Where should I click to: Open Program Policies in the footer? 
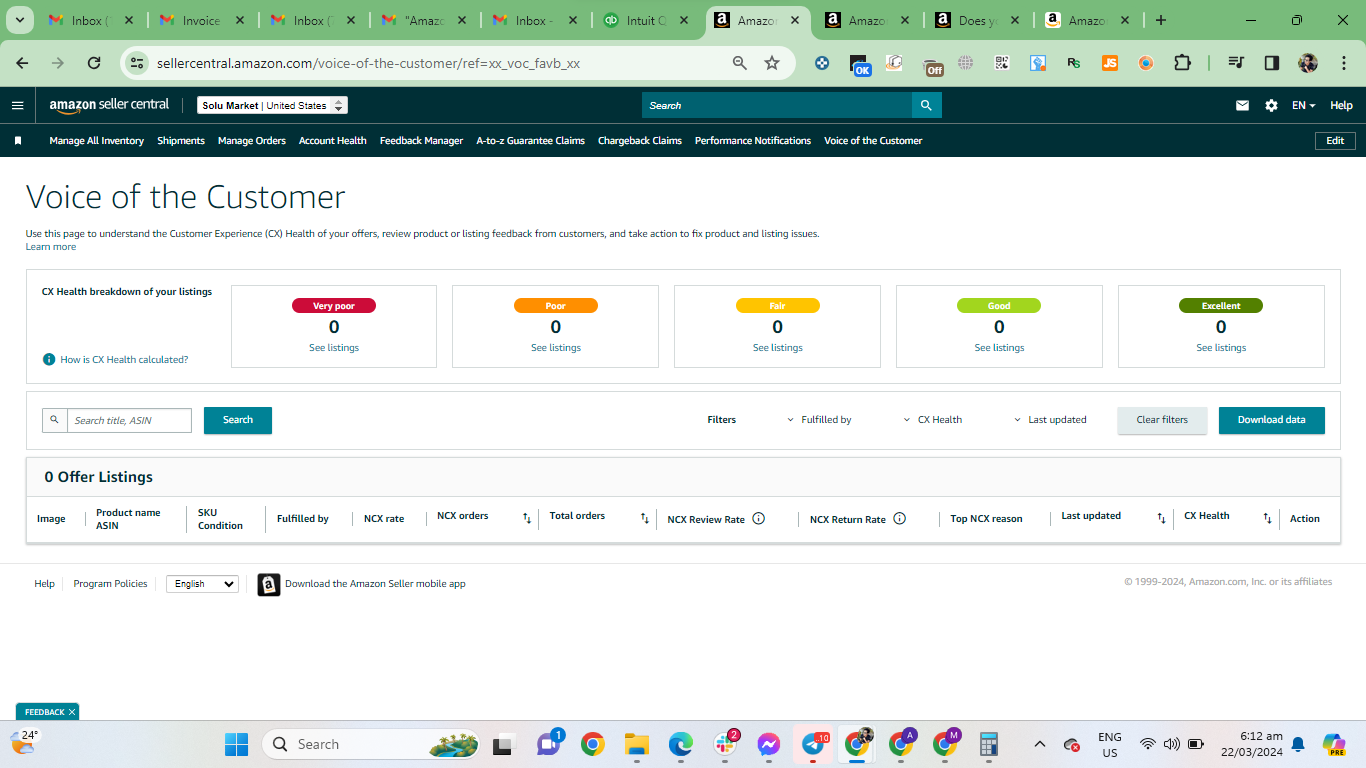pos(110,584)
